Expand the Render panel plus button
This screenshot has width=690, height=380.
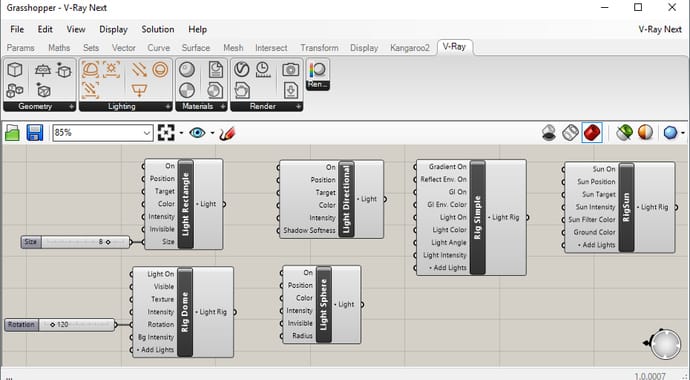(298, 106)
